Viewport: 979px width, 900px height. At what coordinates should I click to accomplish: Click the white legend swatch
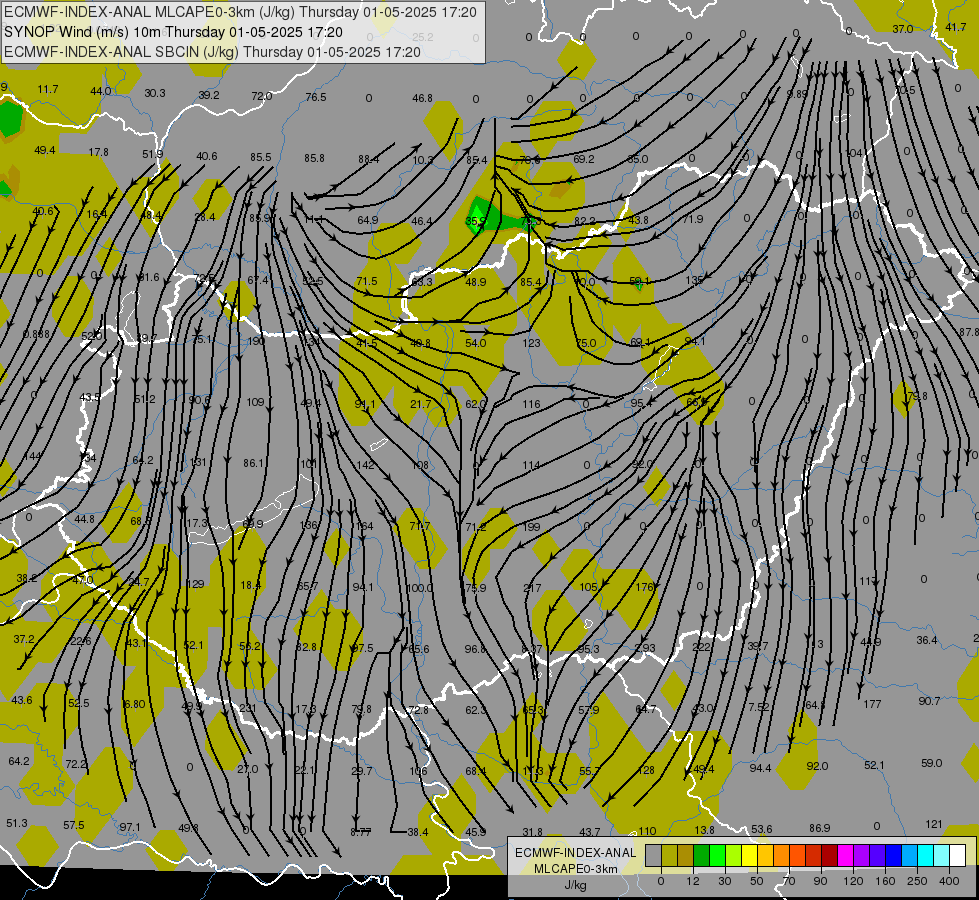[x=958, y=855]
